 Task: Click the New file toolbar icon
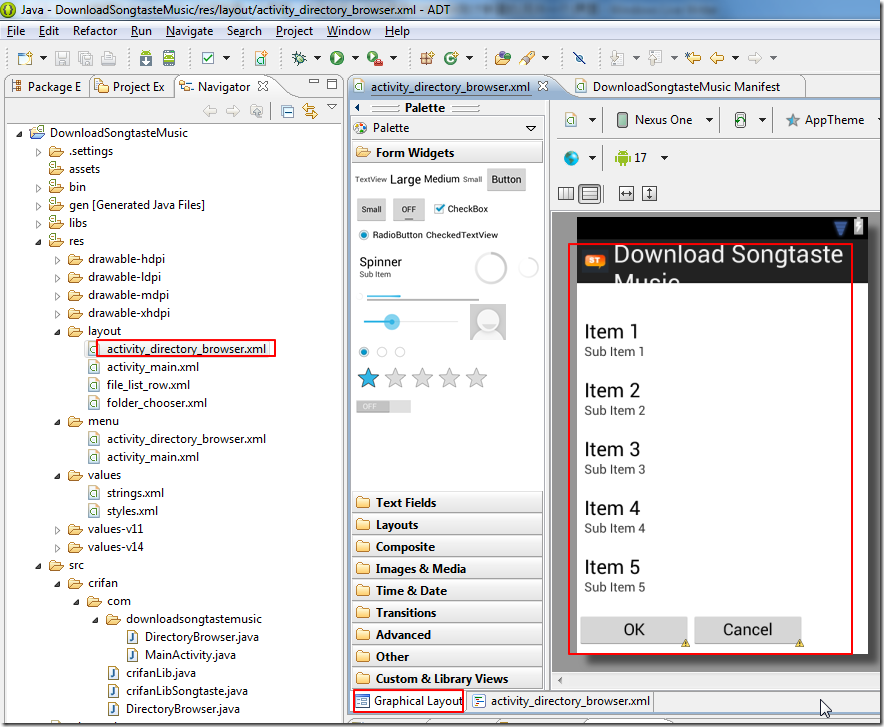click(24, 58)
